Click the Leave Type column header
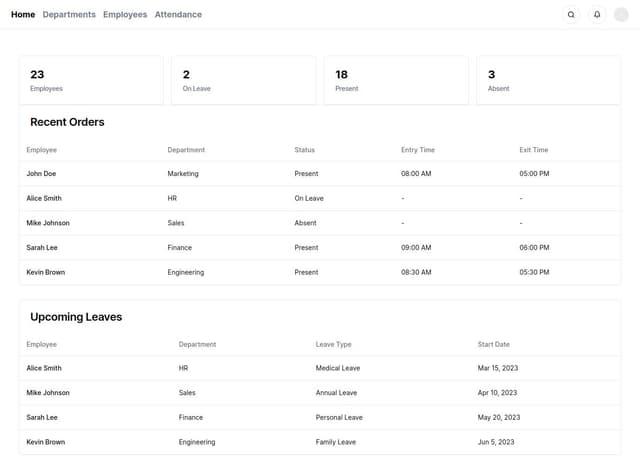This screenshot has width=640, height=473. coord(334,344)
